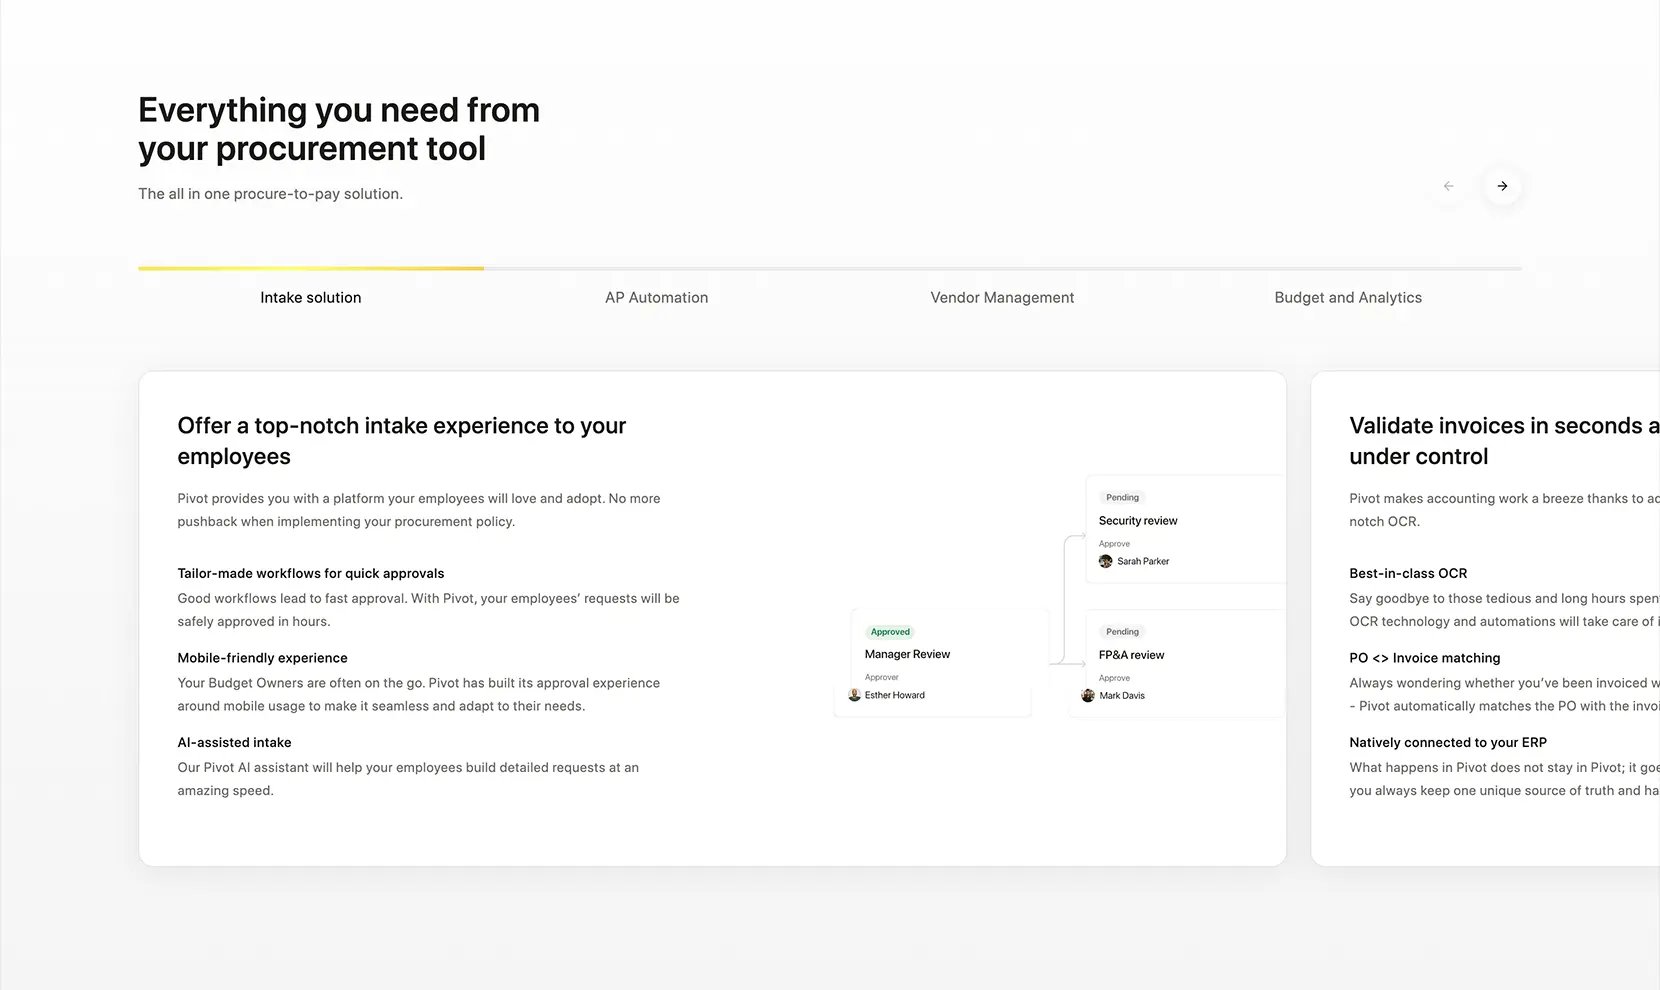This screenshot has height=990, width=1660.
Task: Click the Pending badge above FP&A review
Action: point(1122,632)
